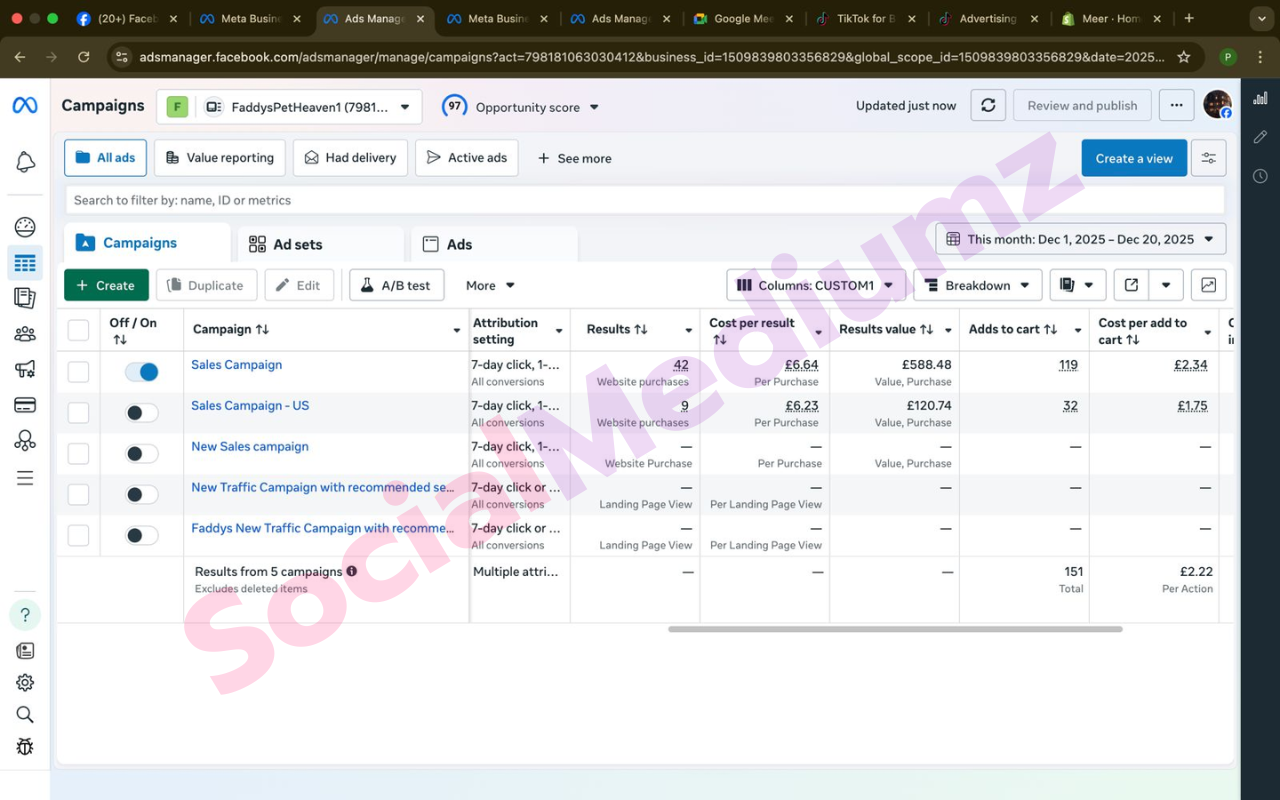Switch to the Ad sets tab
Screen dimensions: 1280x800
[298, 244]
